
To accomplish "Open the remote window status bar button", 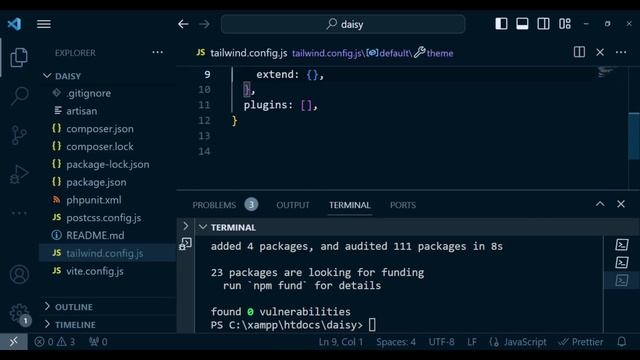I will [13, 342].
